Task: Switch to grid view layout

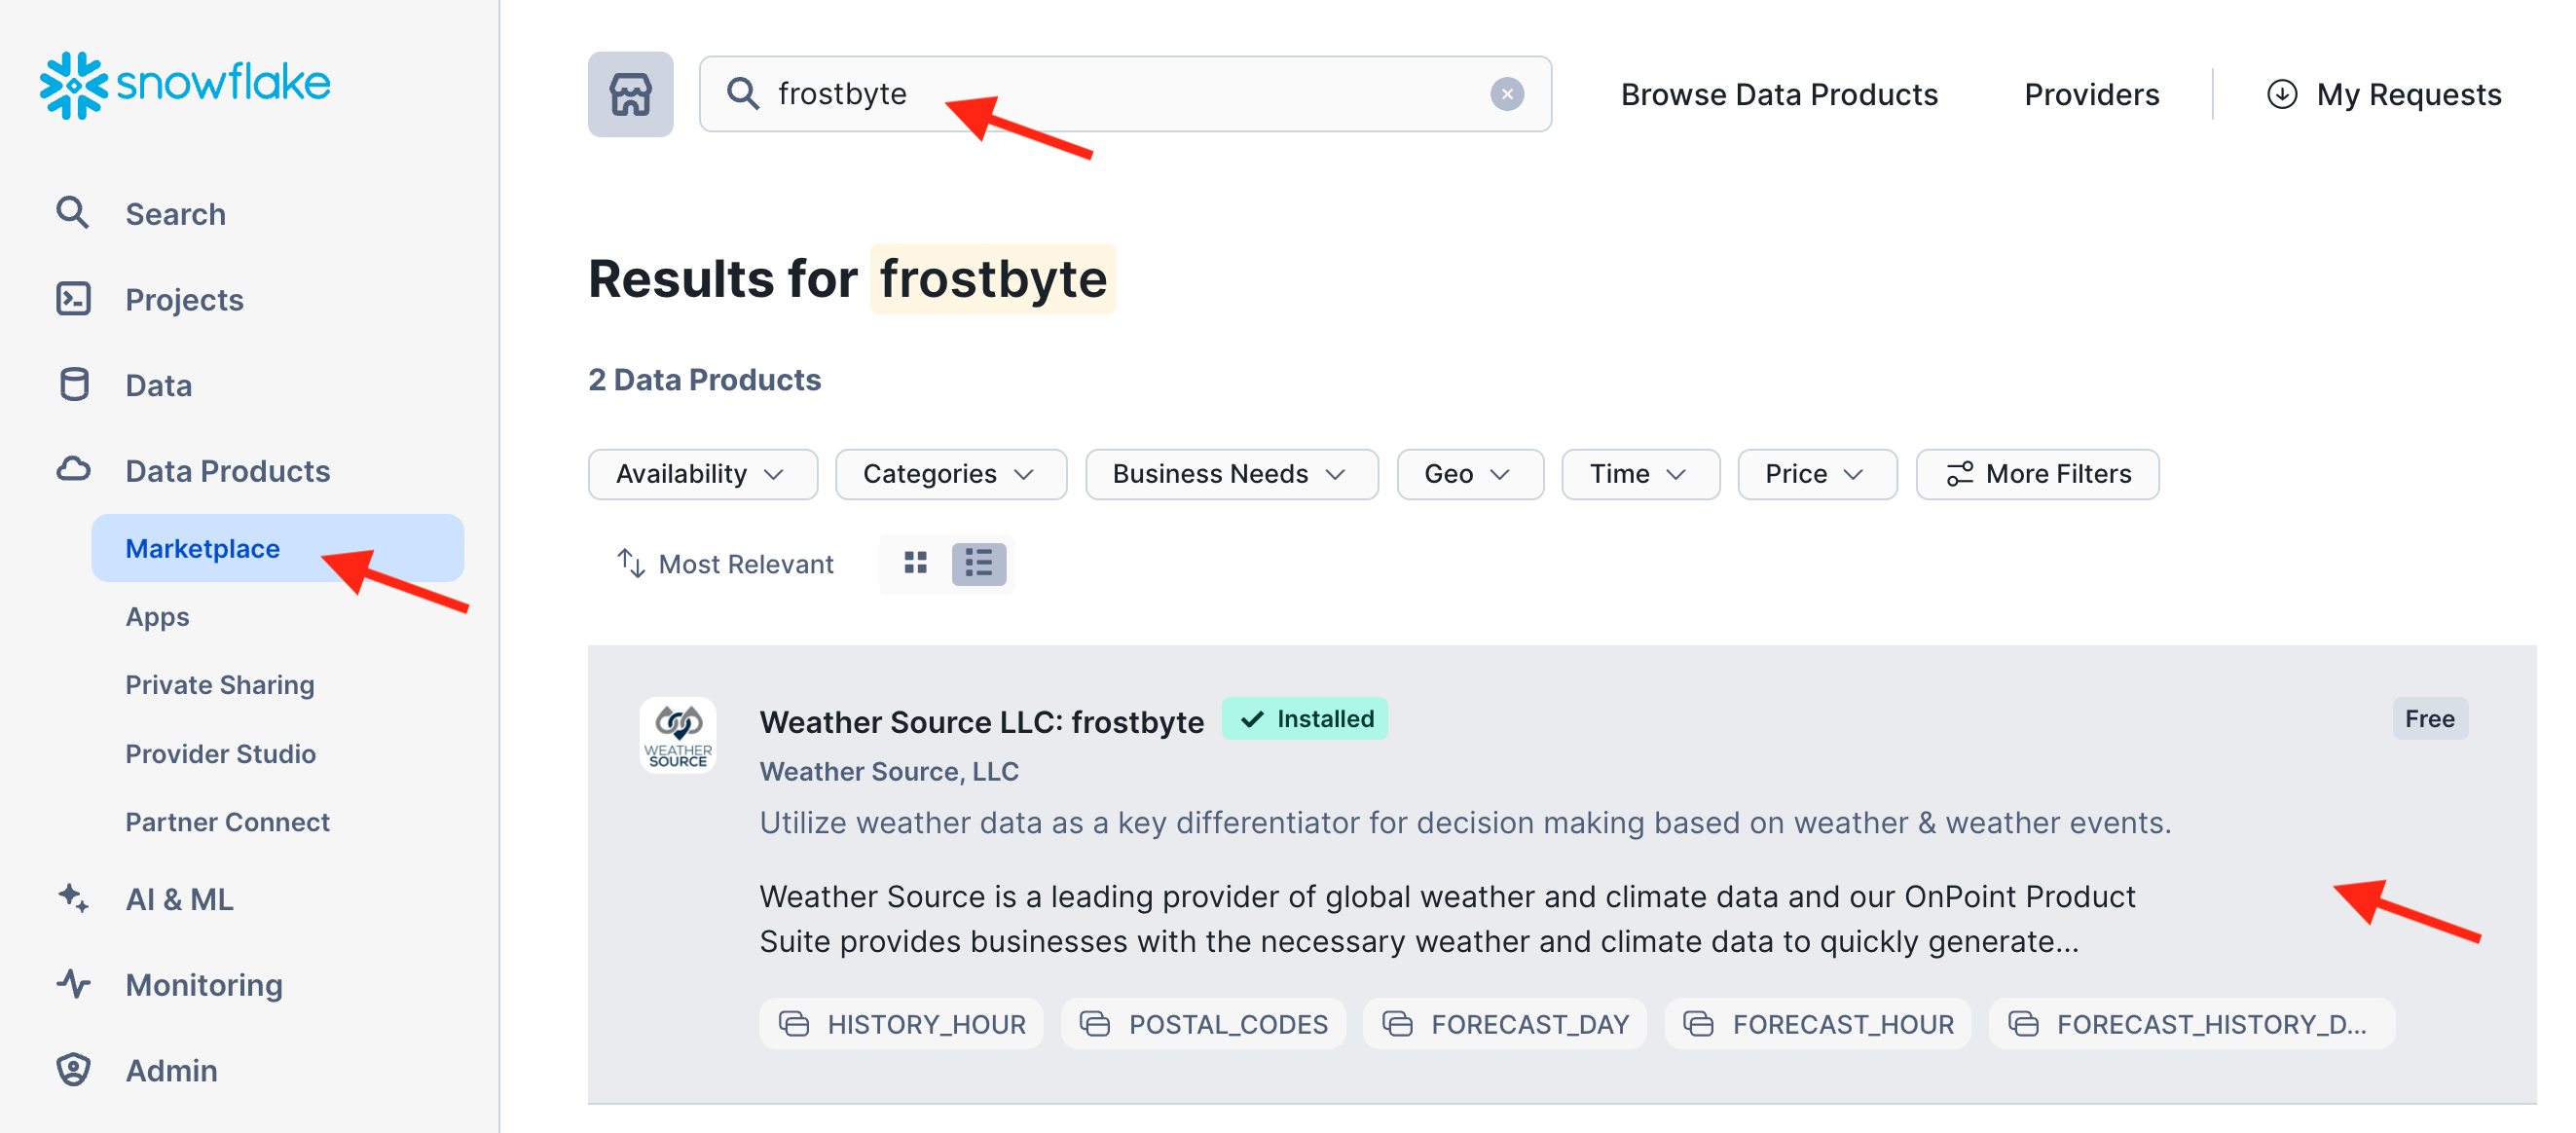Action: 915,564
